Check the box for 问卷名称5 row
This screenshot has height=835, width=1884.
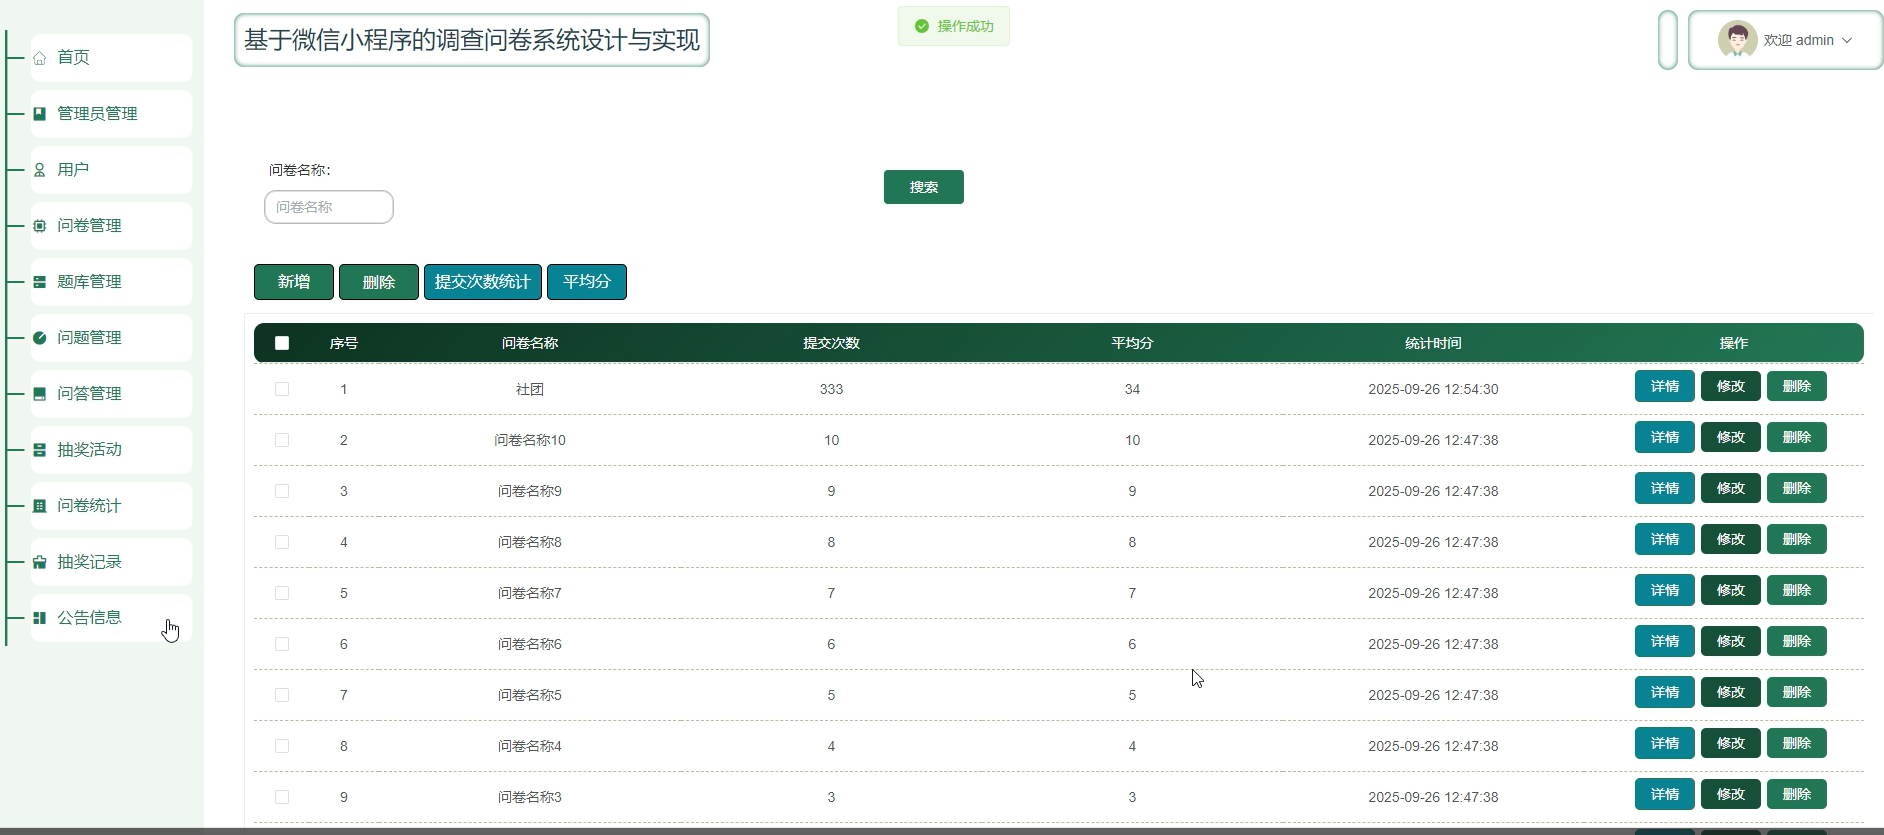282,695
